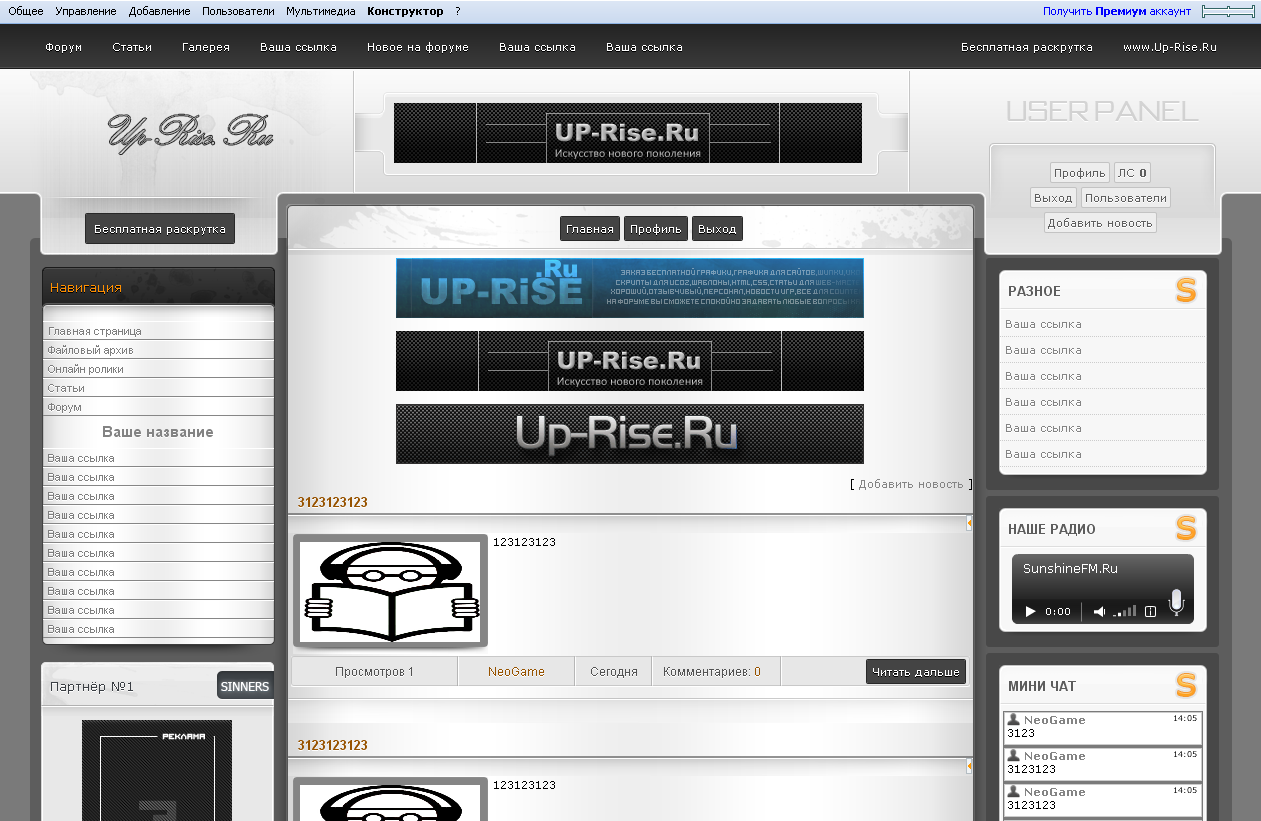Click the Навигация block header

(x=158, y=287)
